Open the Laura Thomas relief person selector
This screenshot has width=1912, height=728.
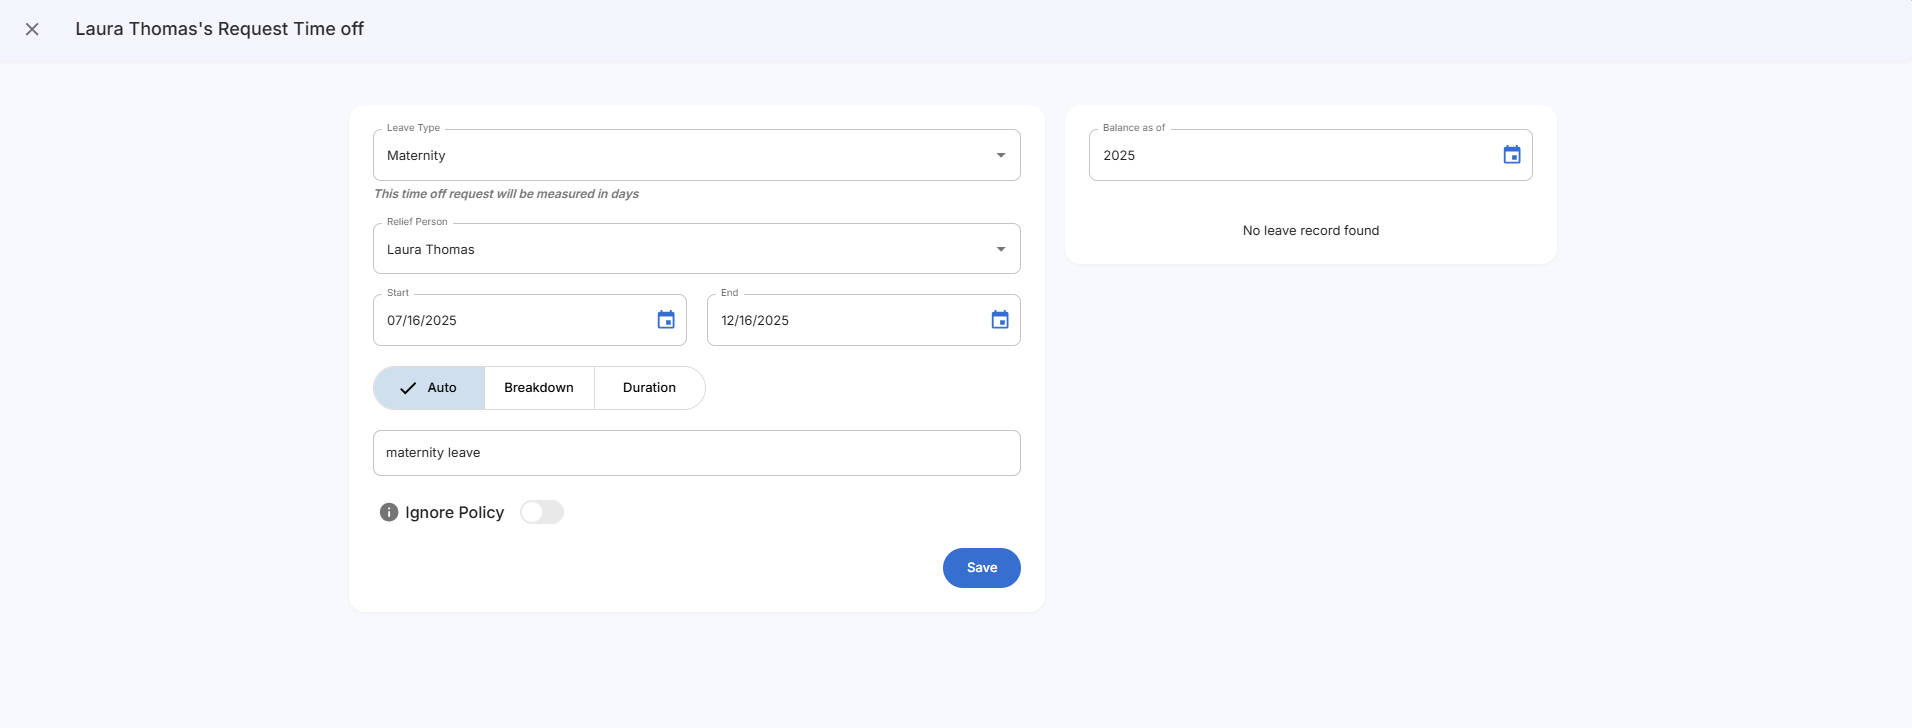(680, 249)
